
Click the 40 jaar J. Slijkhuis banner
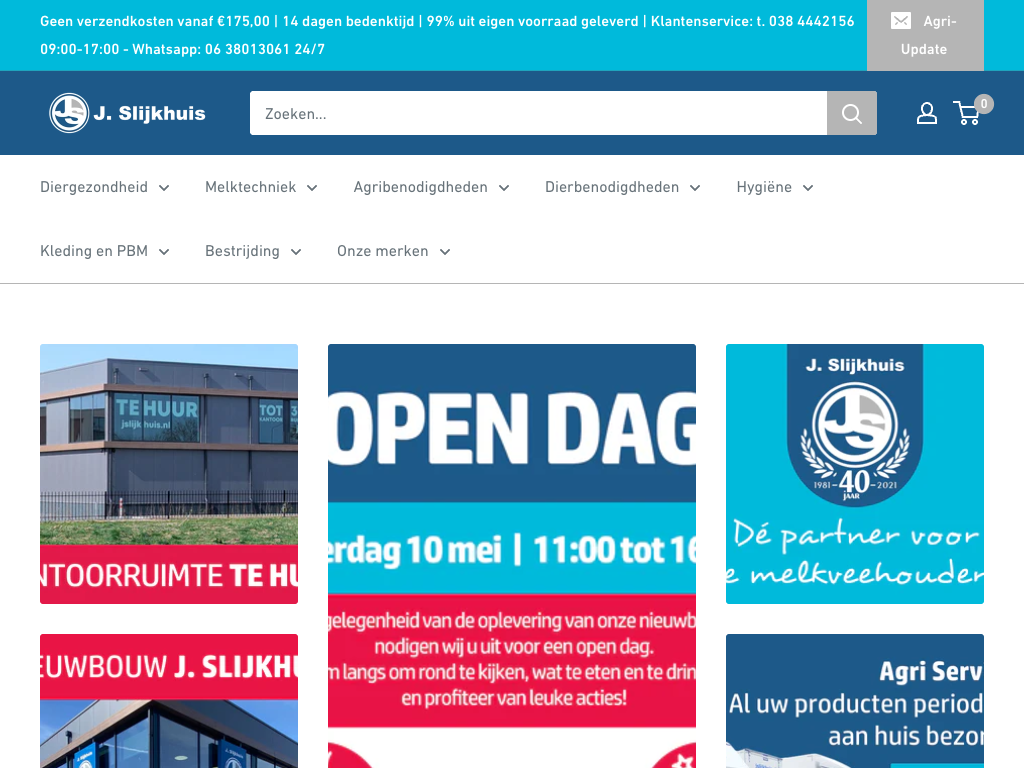coord(855,474)
